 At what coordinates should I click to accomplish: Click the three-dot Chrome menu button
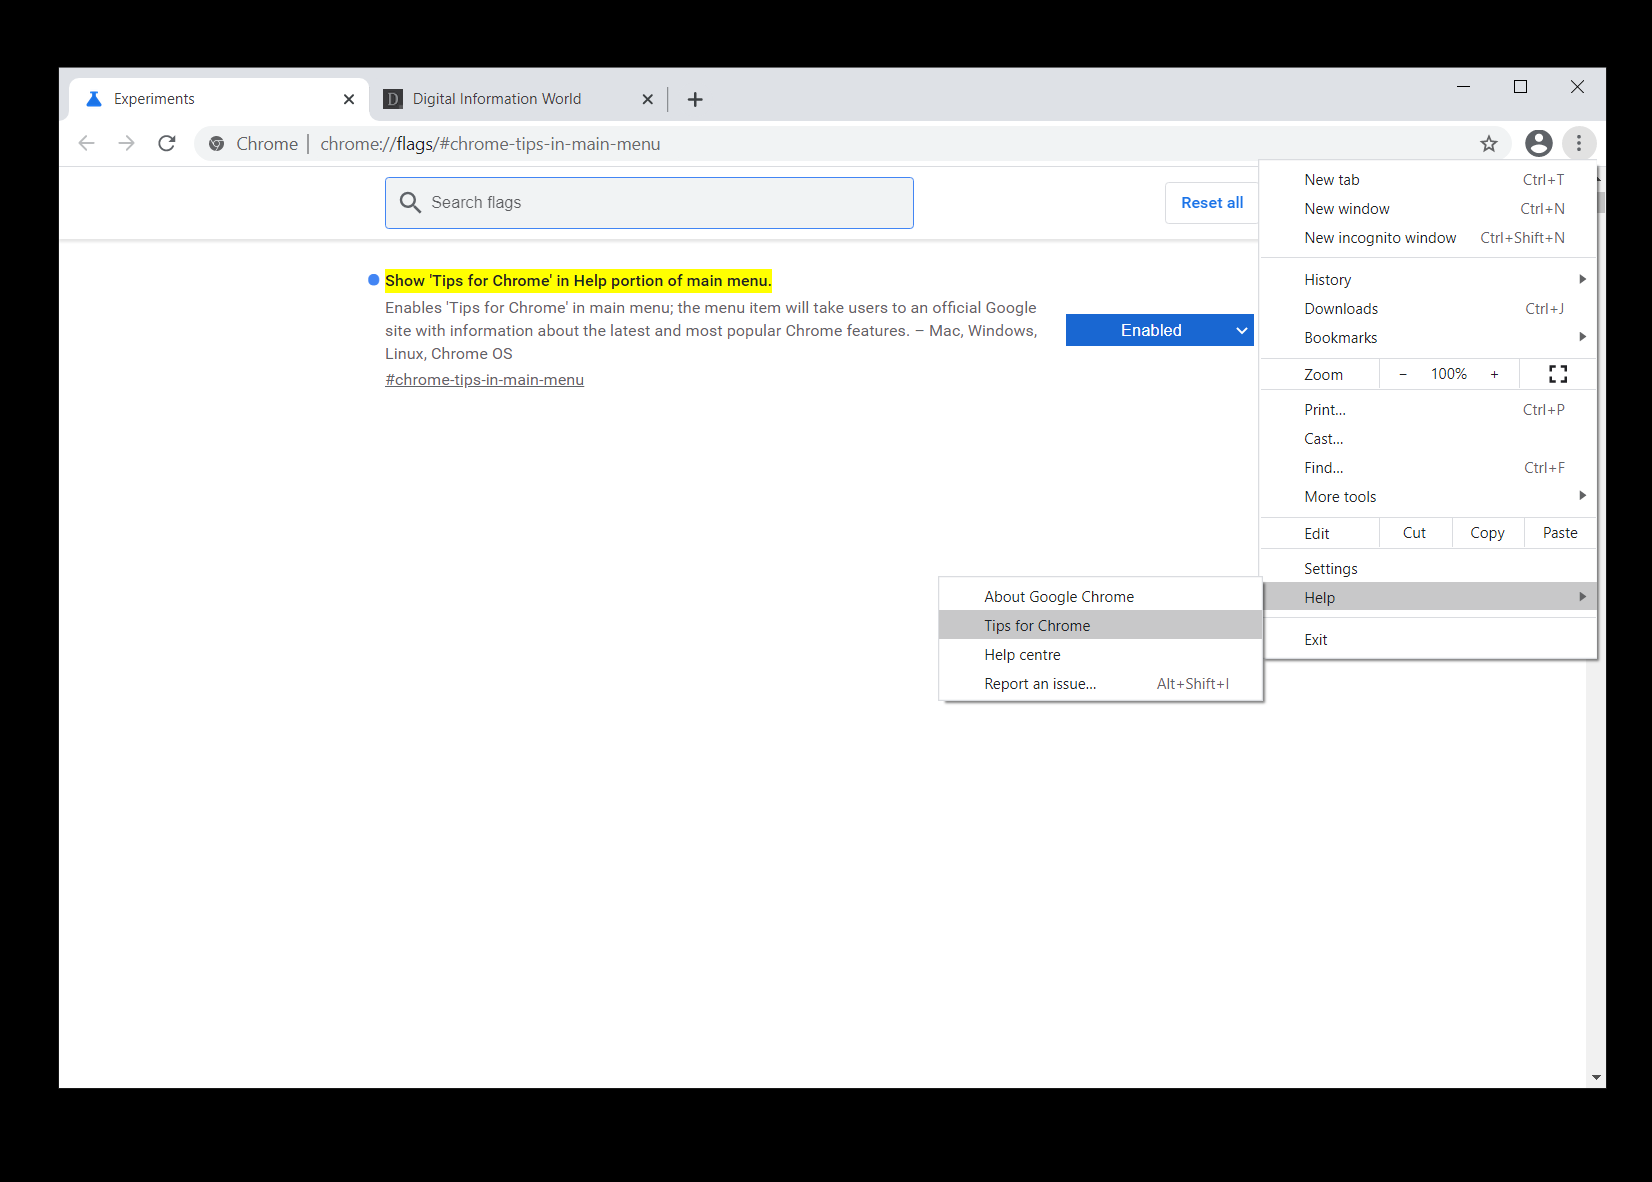pyautogui.click(x=1579, y=143)
